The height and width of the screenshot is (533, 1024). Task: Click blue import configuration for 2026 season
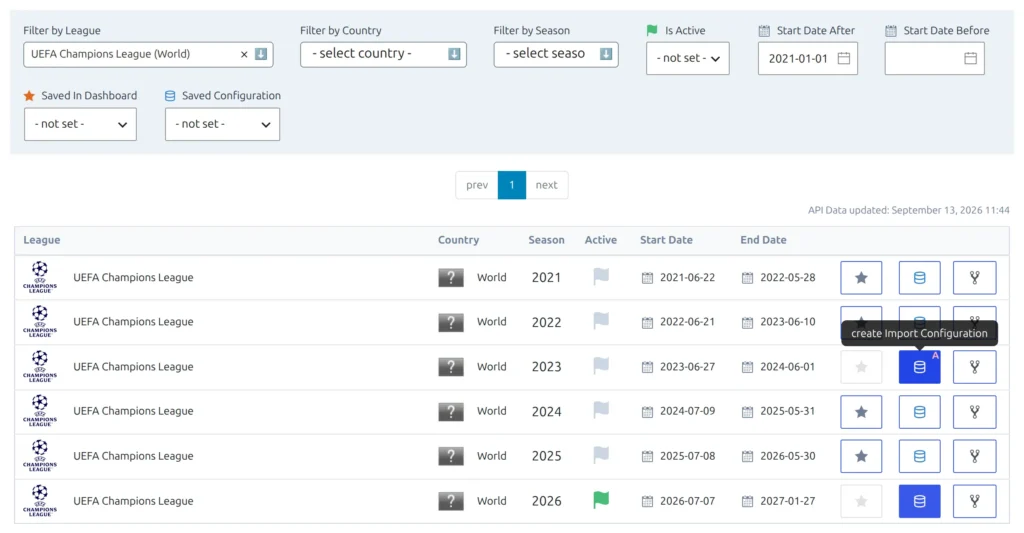point(919,501)
